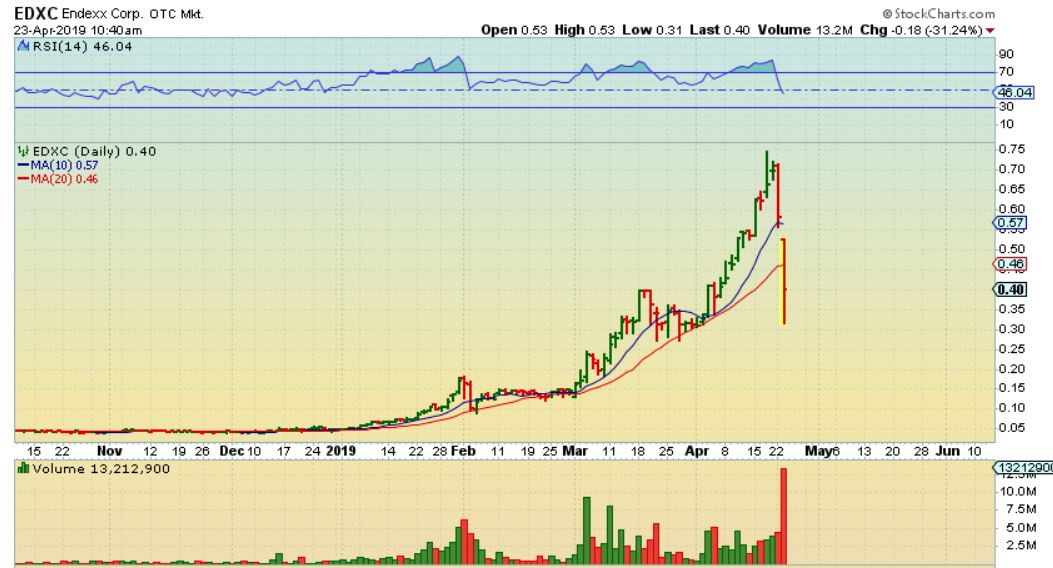The image size is (1053, 568).
Task: Click the candlestick icon before EDXC (Daily)
Action: click(x=24, y=152)
